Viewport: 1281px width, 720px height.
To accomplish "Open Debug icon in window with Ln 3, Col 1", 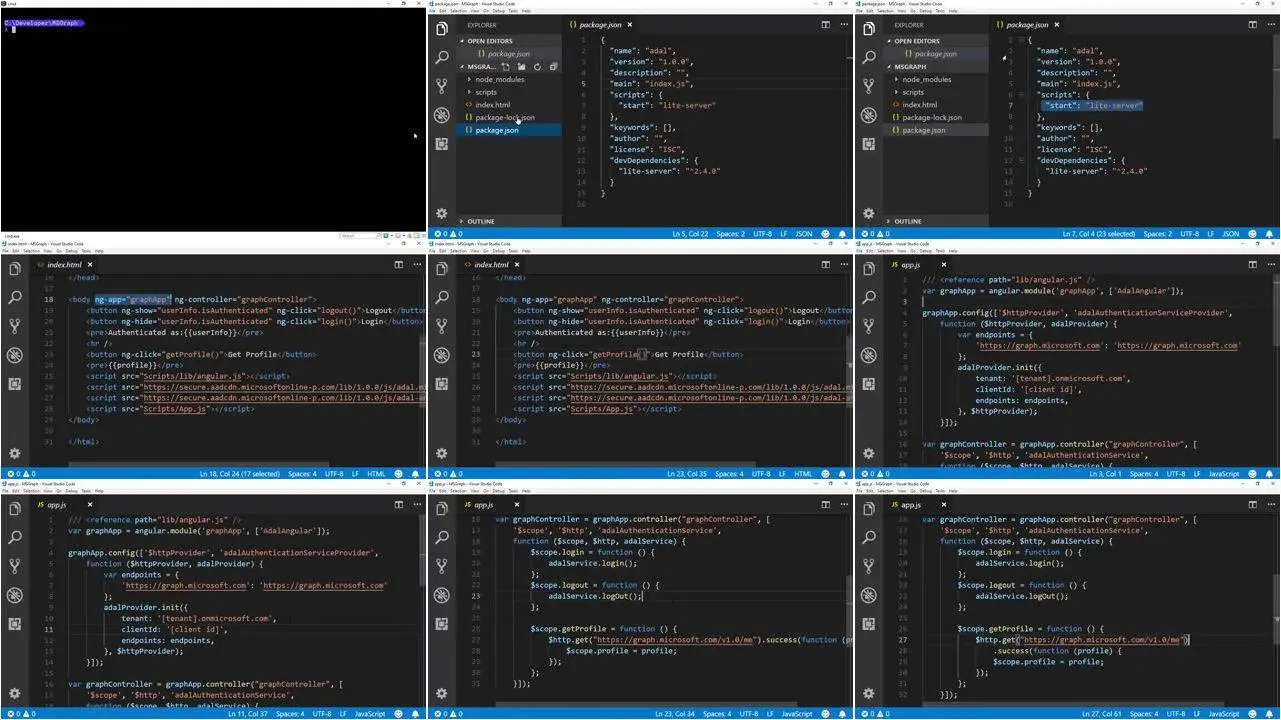I will pyautogui.click(x=869, y=355).
